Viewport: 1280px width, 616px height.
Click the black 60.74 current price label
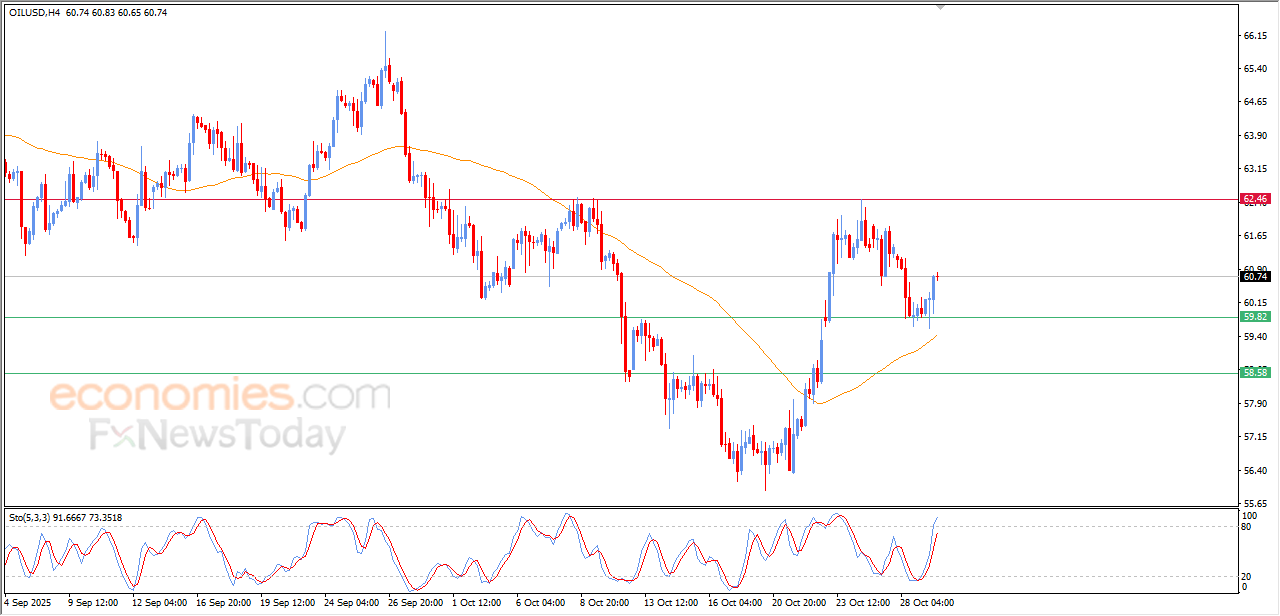(1254, 277)
